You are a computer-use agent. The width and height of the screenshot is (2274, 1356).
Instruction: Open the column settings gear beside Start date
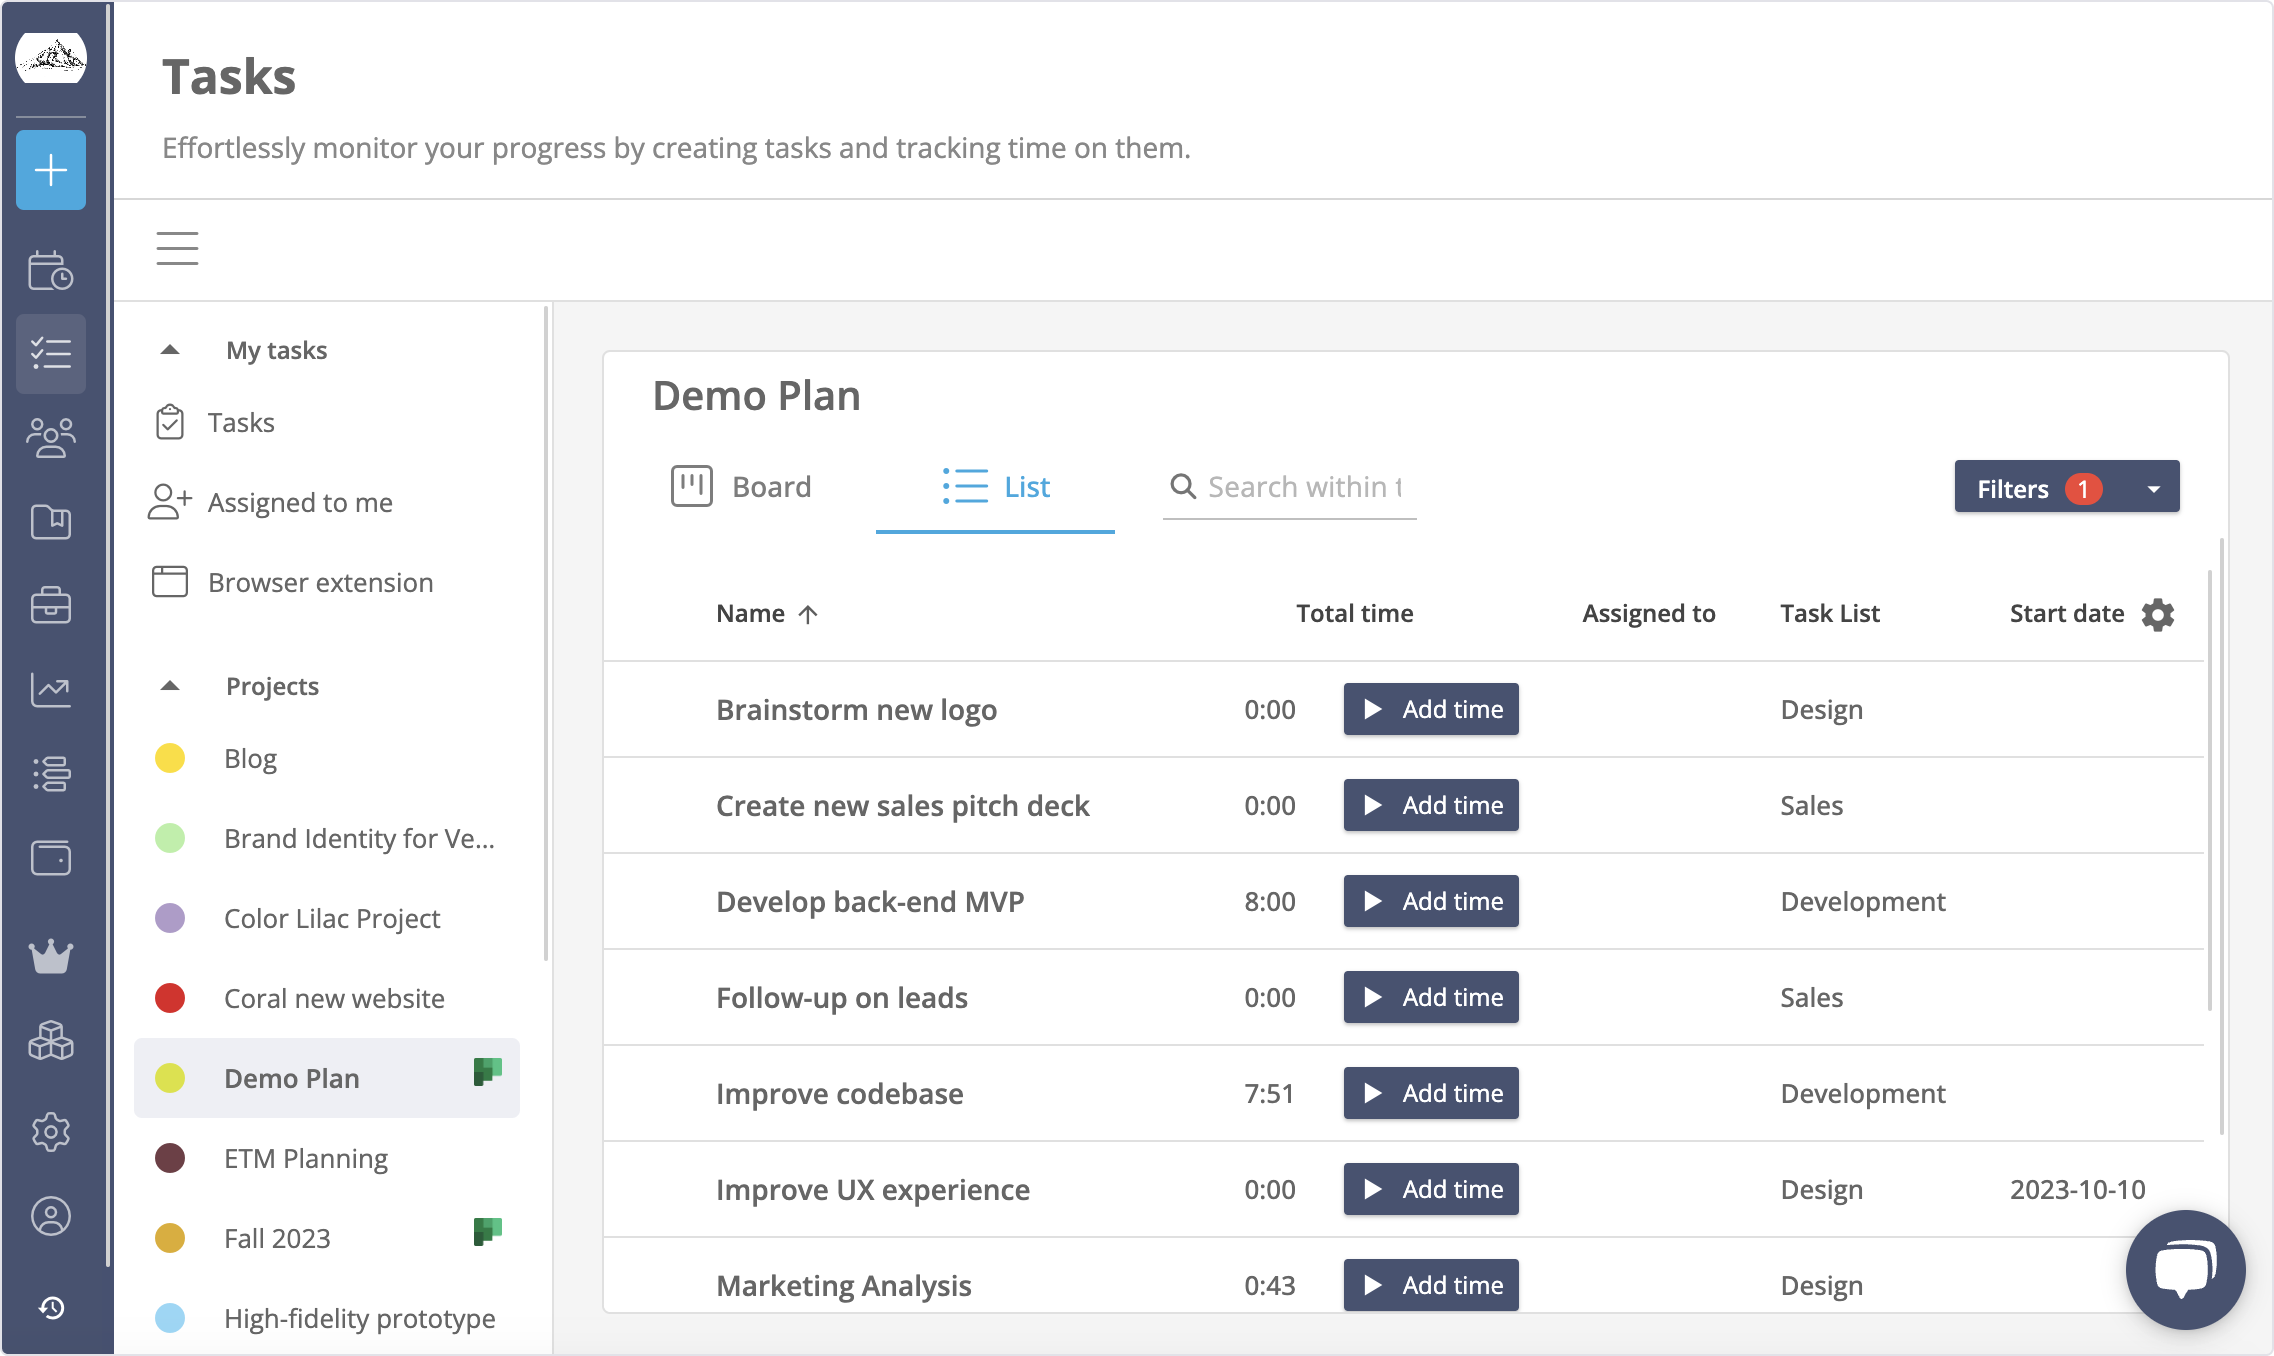pyautogui.click(x=2157, y=613)
